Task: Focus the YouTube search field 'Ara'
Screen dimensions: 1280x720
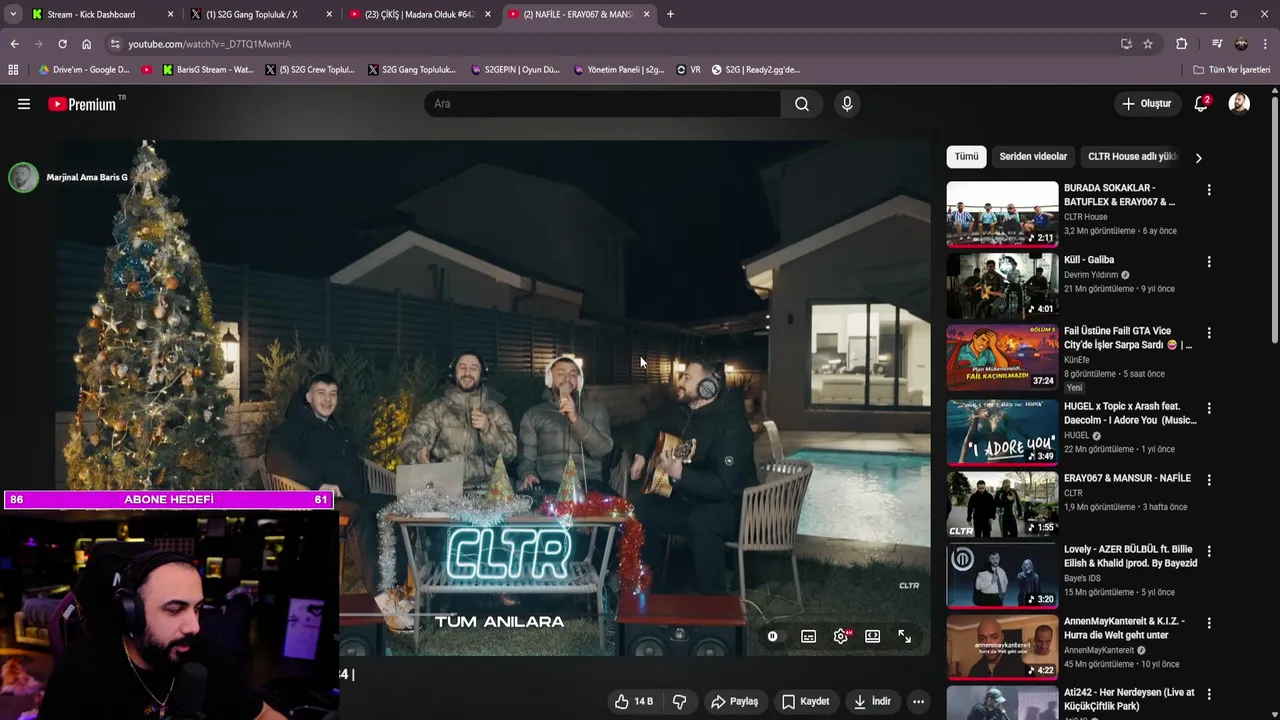Action: tap(603, 104)
